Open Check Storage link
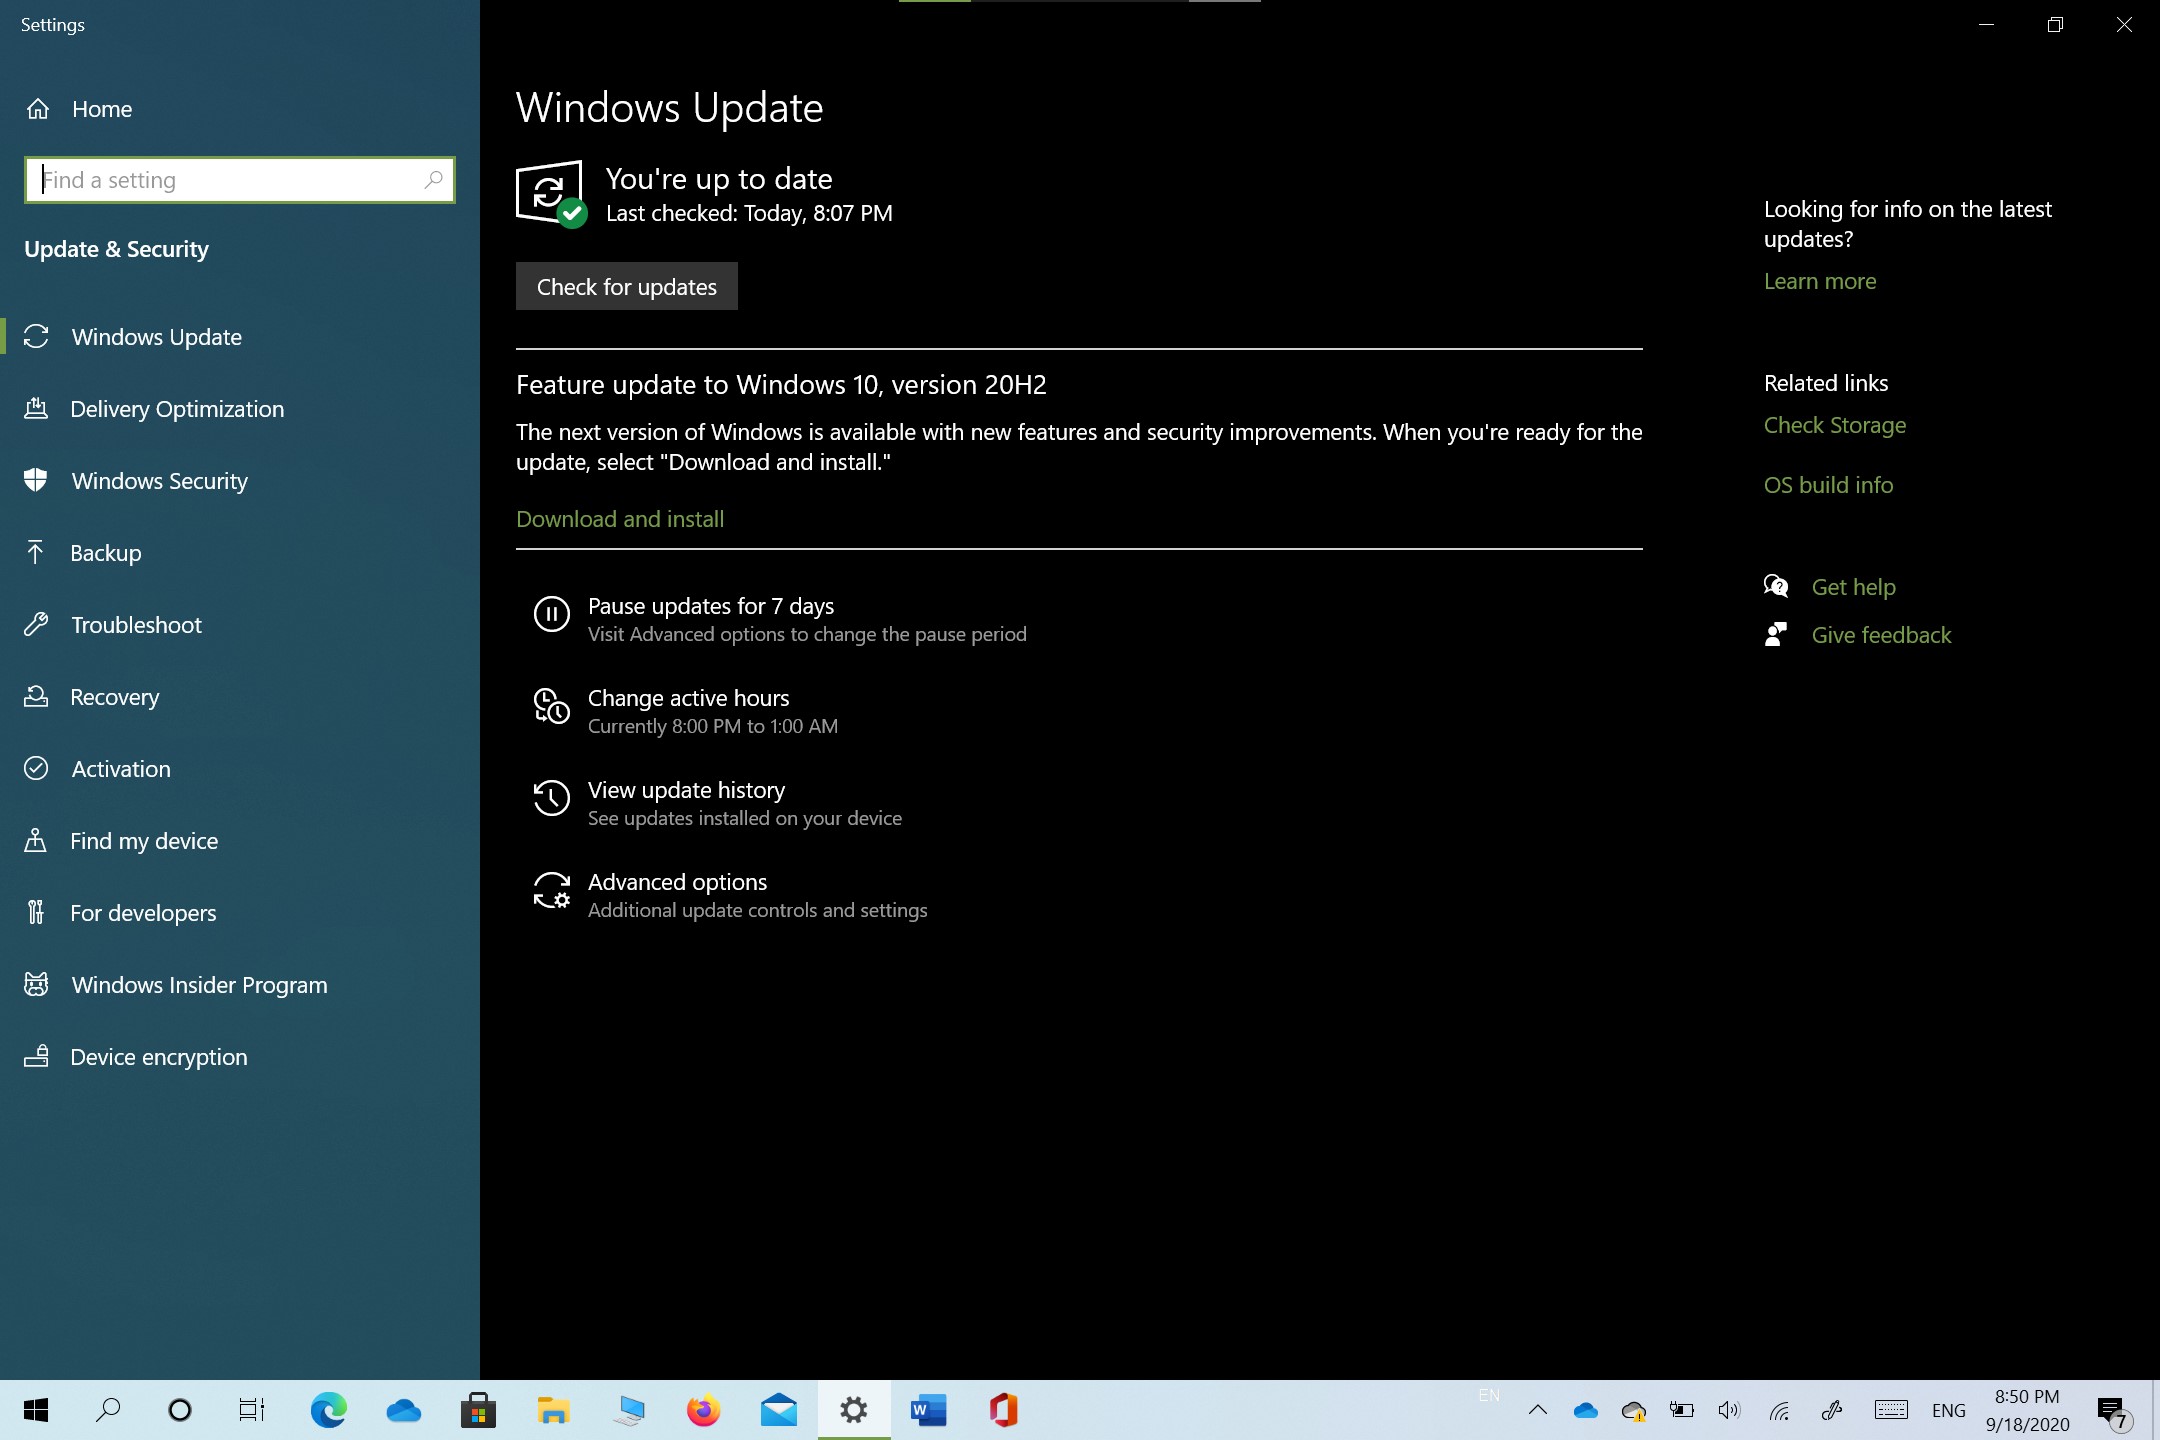 (x=1835, y=425)
